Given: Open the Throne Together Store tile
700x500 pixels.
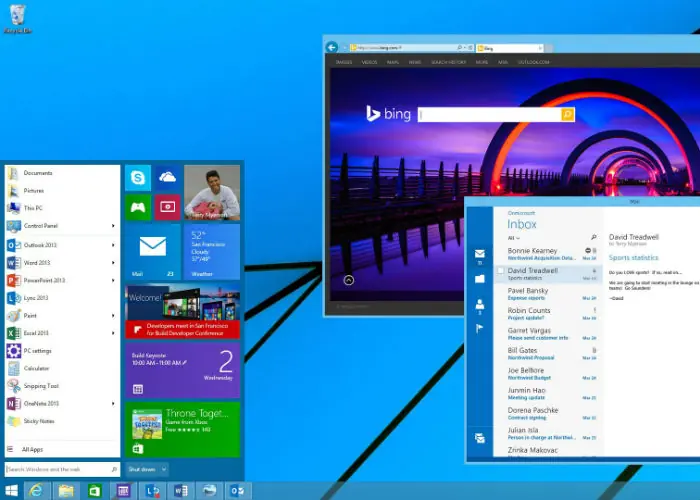Looking at the screenshot, I should click(x=183, y=429).
